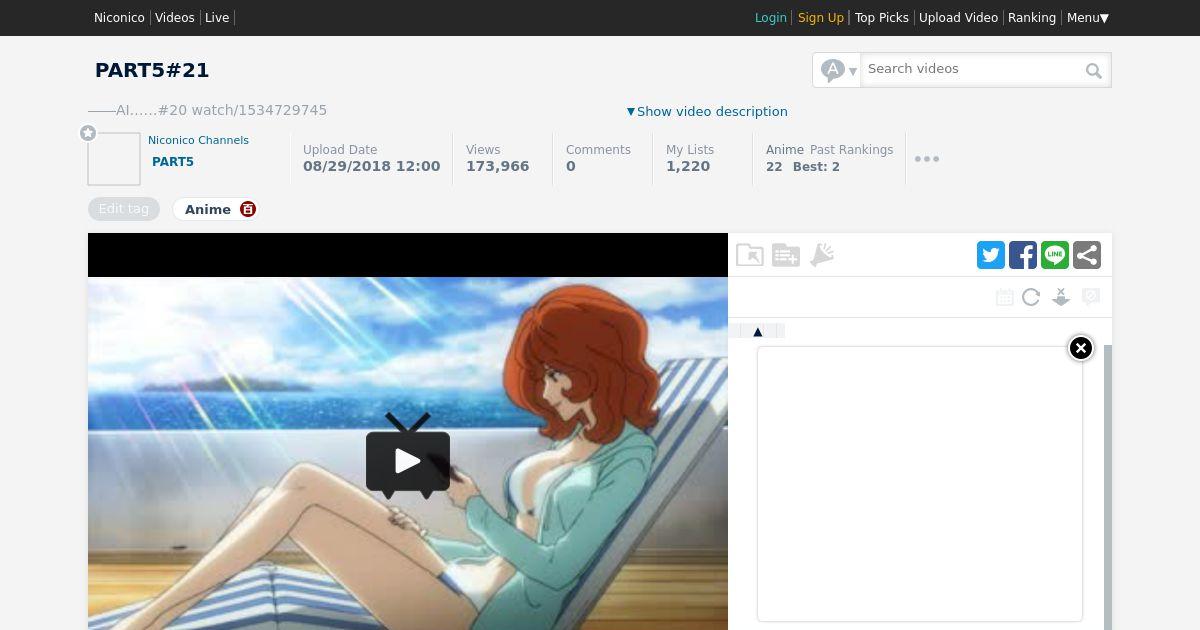The height and width of the screenshot is (630, 1200).
Task: Click the megaphone advertise icon
Action: pos(822,255)
